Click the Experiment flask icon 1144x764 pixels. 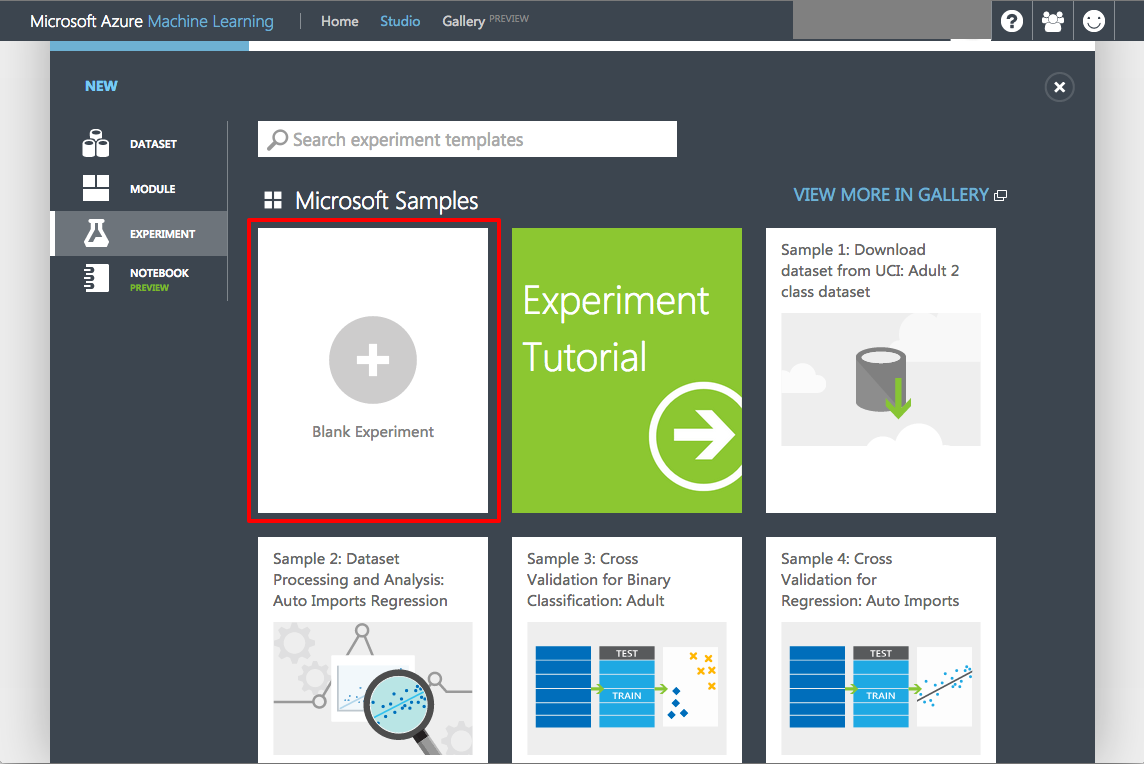[x=96, y=234]
